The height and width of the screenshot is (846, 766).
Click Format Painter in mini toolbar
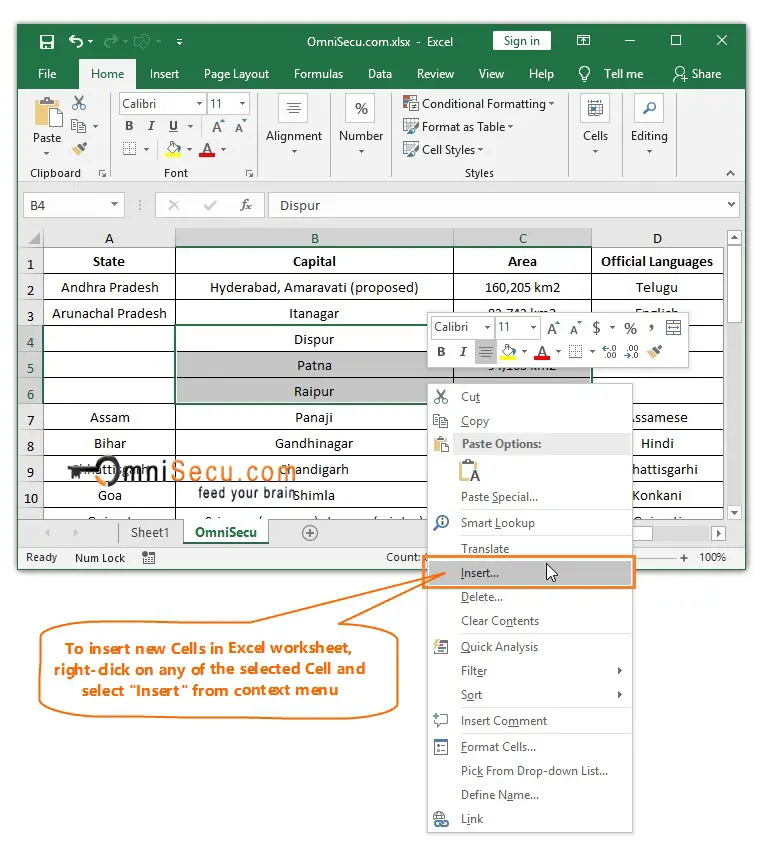pos(655,352)
